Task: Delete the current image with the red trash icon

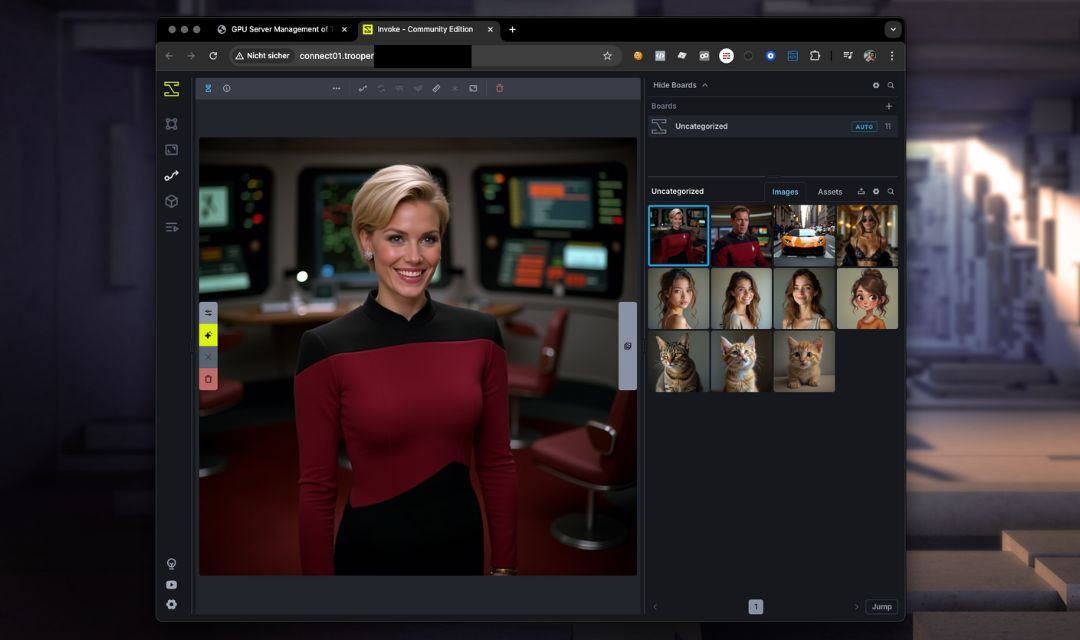Action: (499, 88)
